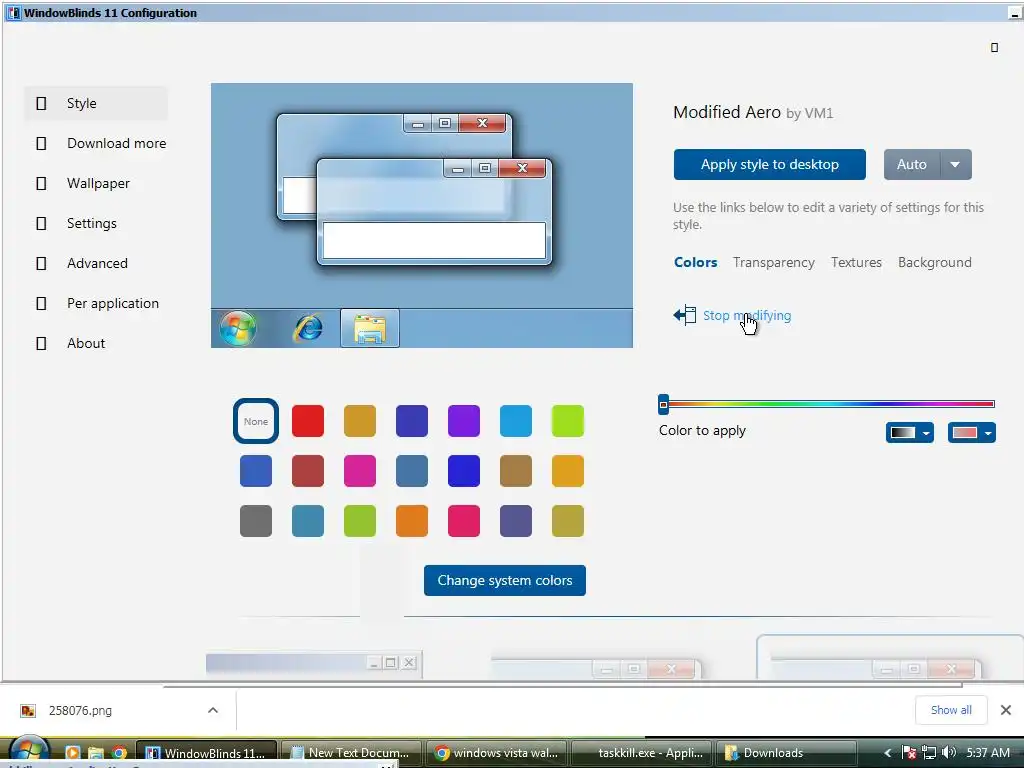Click the small icon at top-right of window
This screenshot has width=1024, height=768.
point(995,48)
